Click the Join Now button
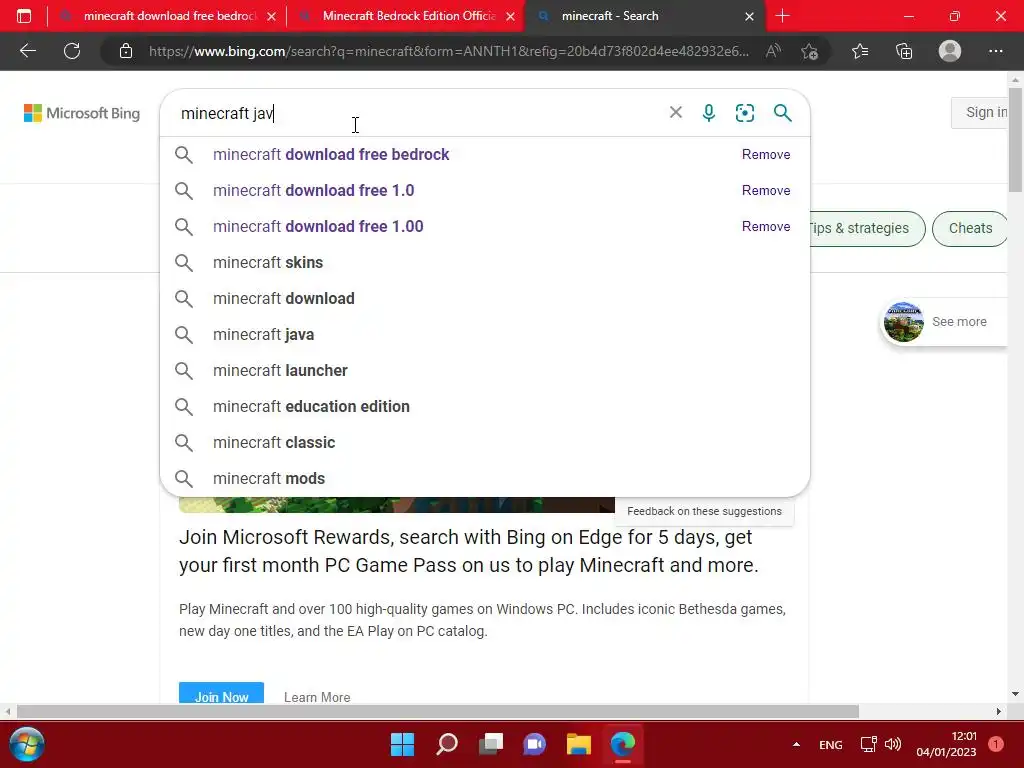1024x768 pixels. coord(221,694)
